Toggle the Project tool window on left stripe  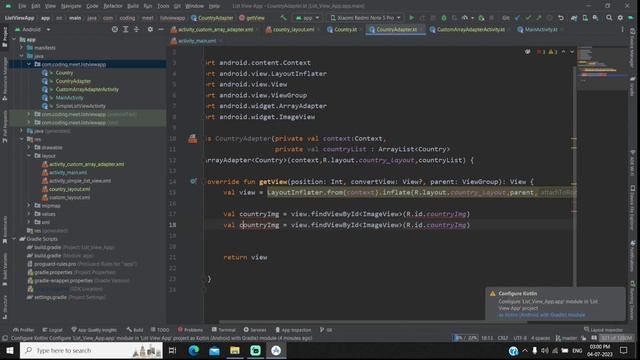[x=4, y=38]
